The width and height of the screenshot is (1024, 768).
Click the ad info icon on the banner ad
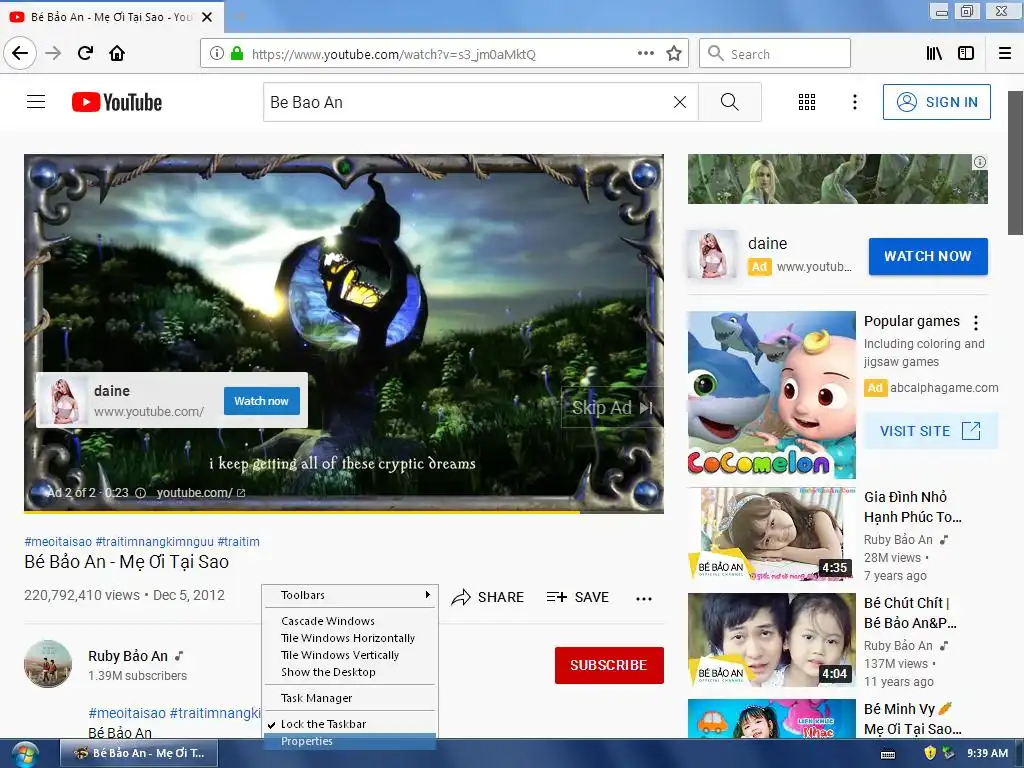click(980, 162)
